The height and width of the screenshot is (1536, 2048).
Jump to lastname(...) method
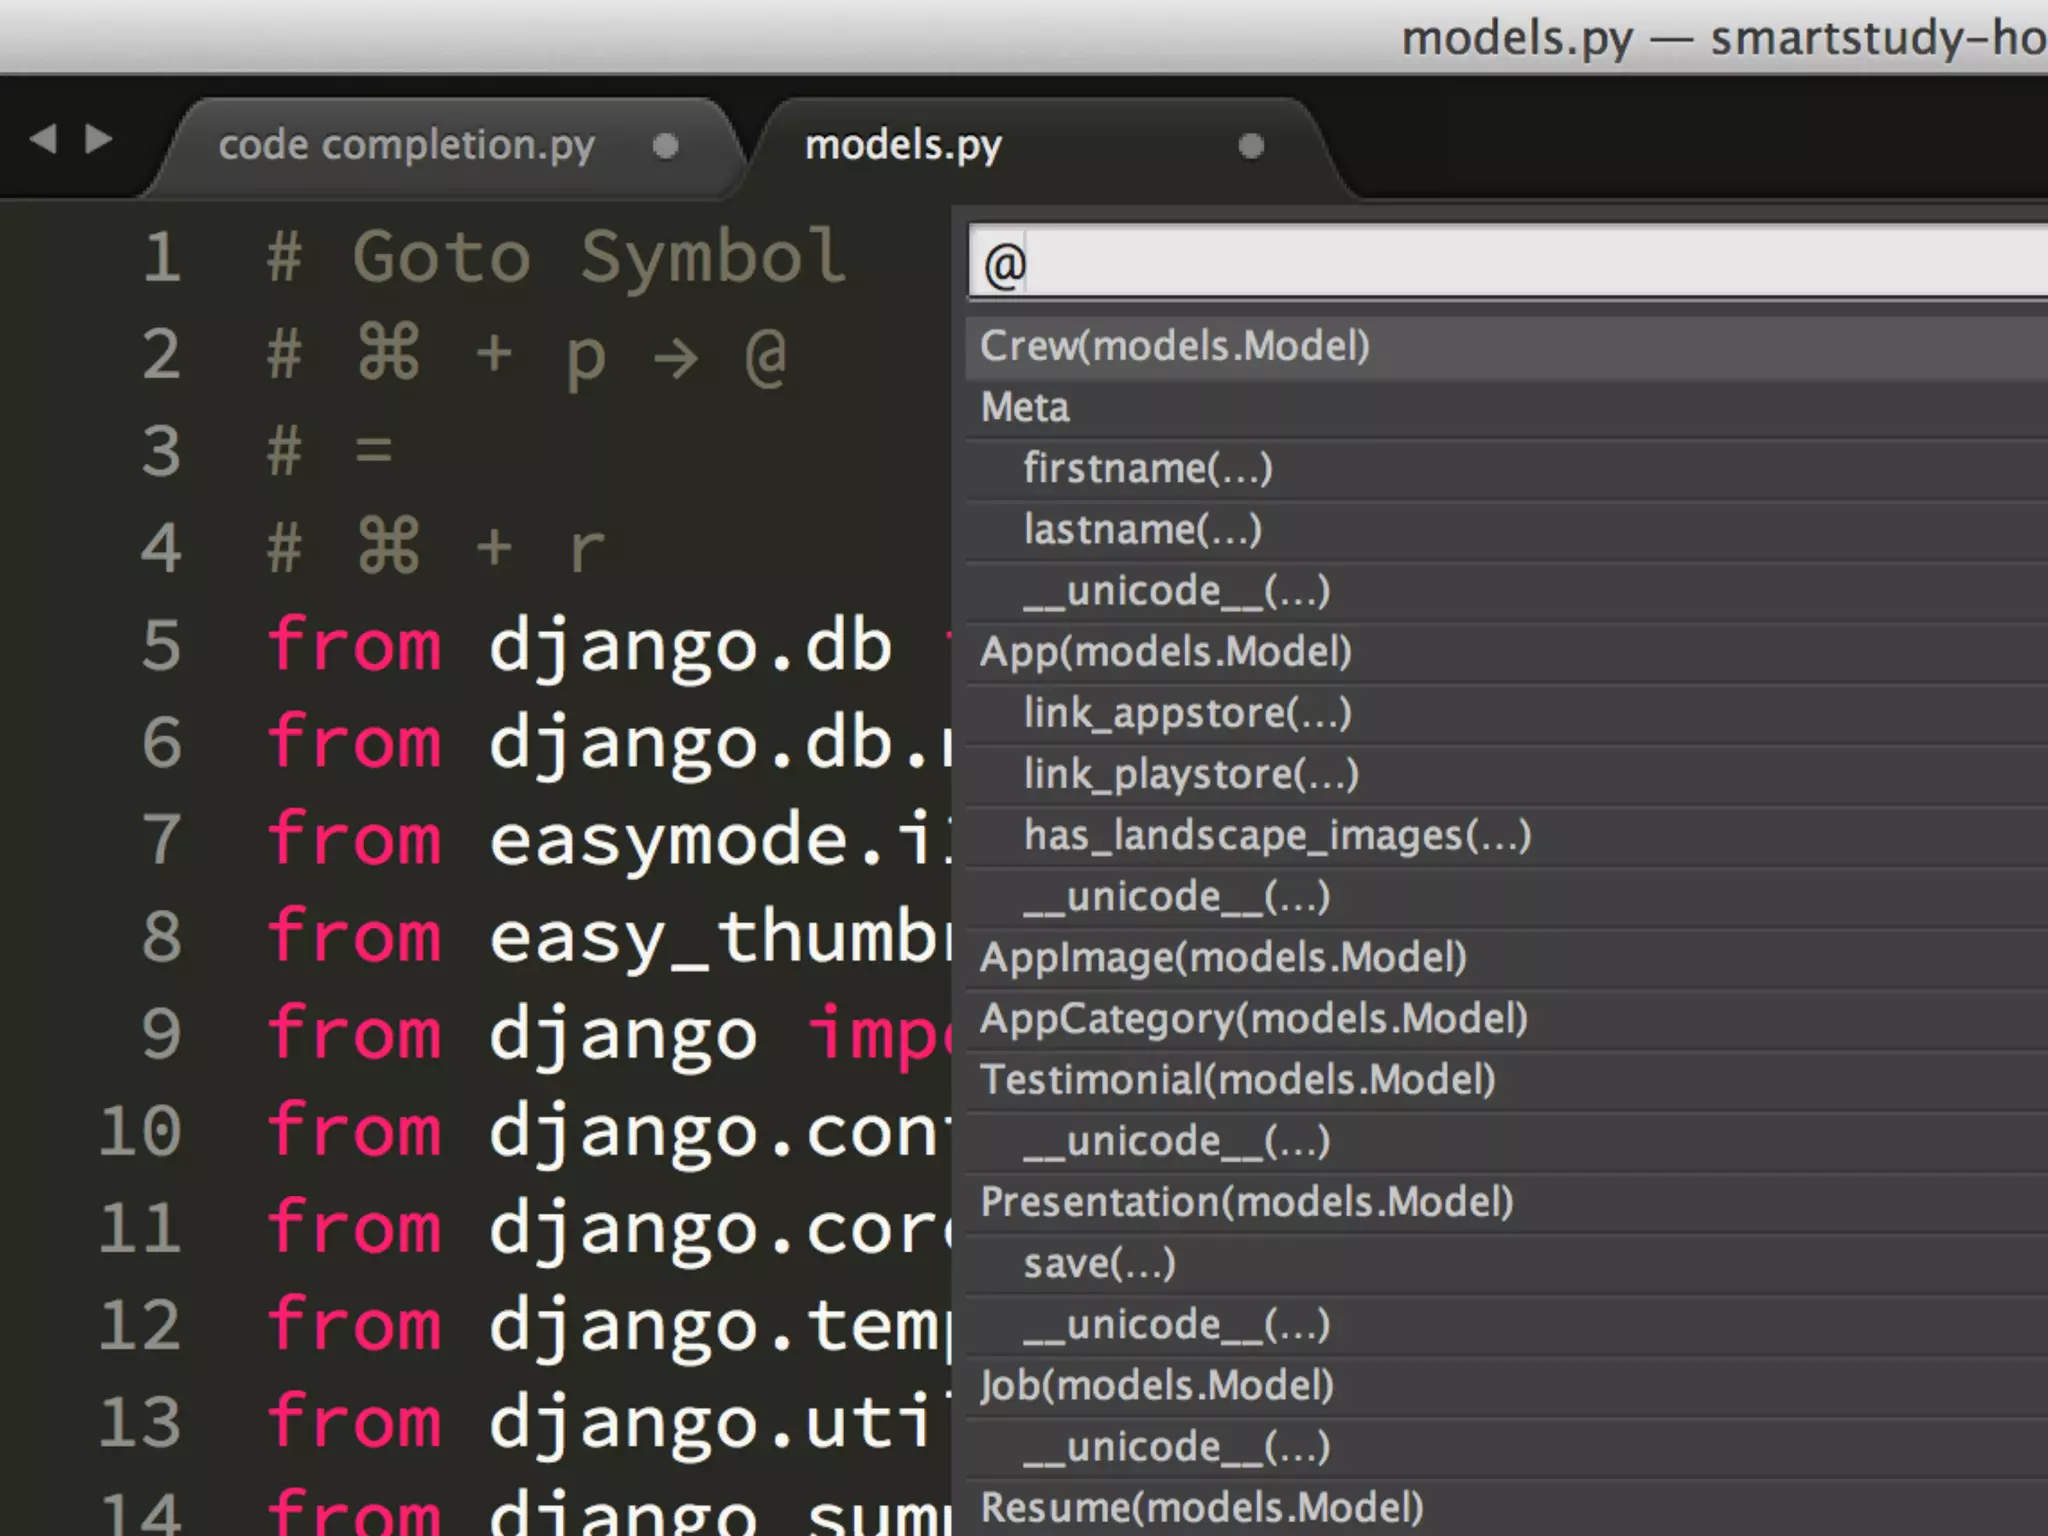click(x=1507, y=530)
